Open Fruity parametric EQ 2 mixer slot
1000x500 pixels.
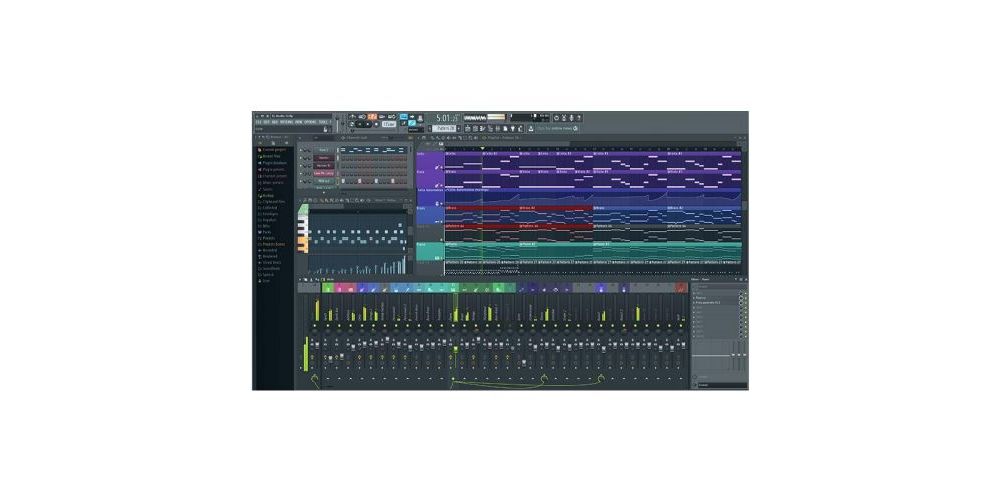tap(708, 303)
